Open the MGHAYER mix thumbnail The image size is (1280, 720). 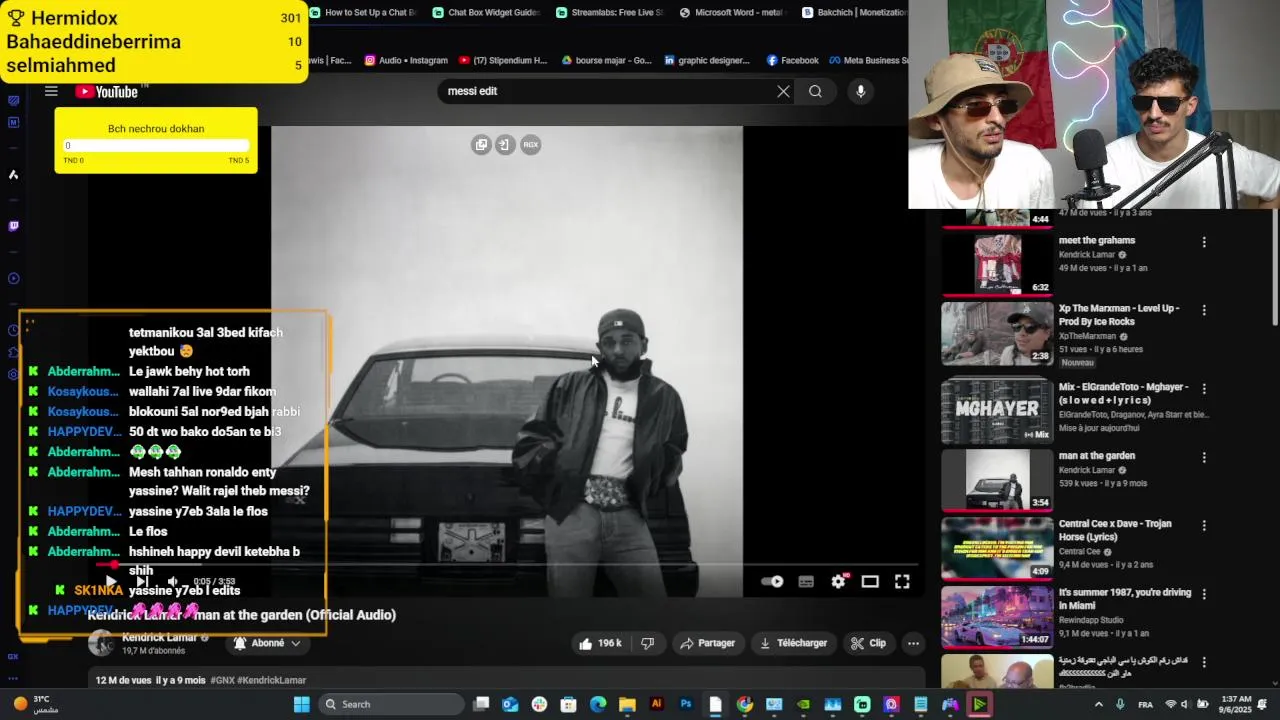997,410
